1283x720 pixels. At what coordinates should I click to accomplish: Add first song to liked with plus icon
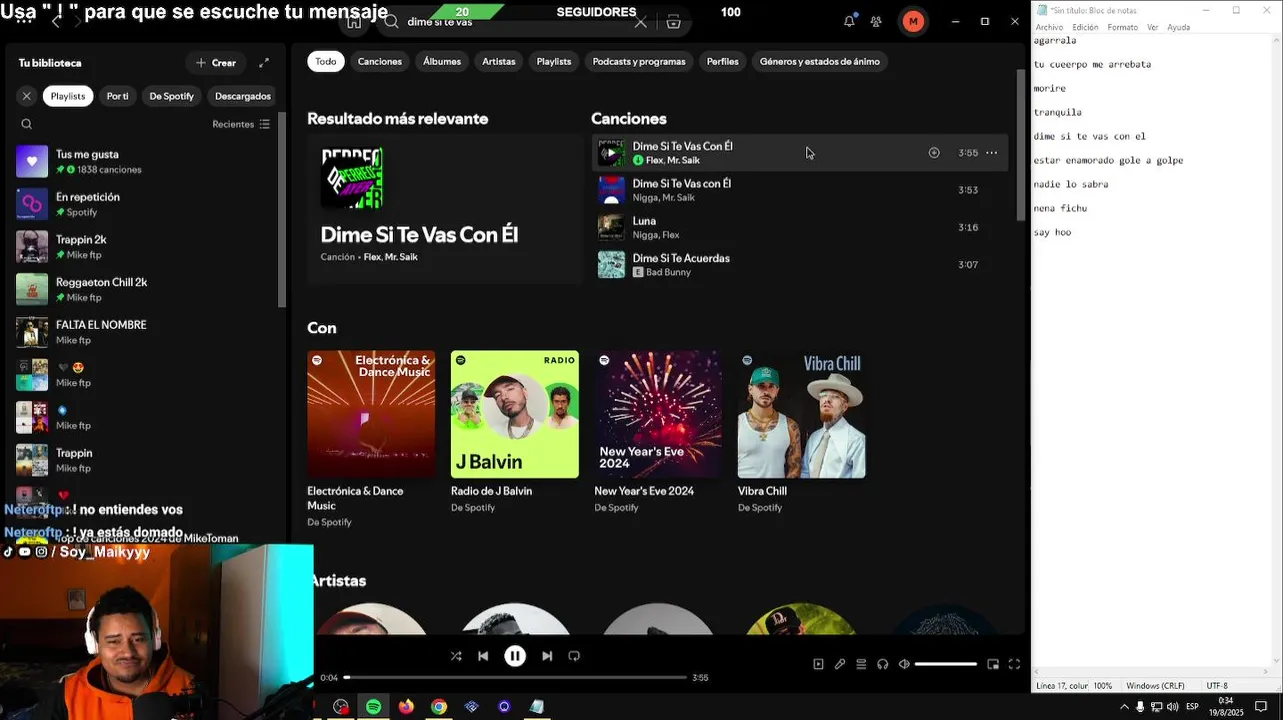click(934, 153)
